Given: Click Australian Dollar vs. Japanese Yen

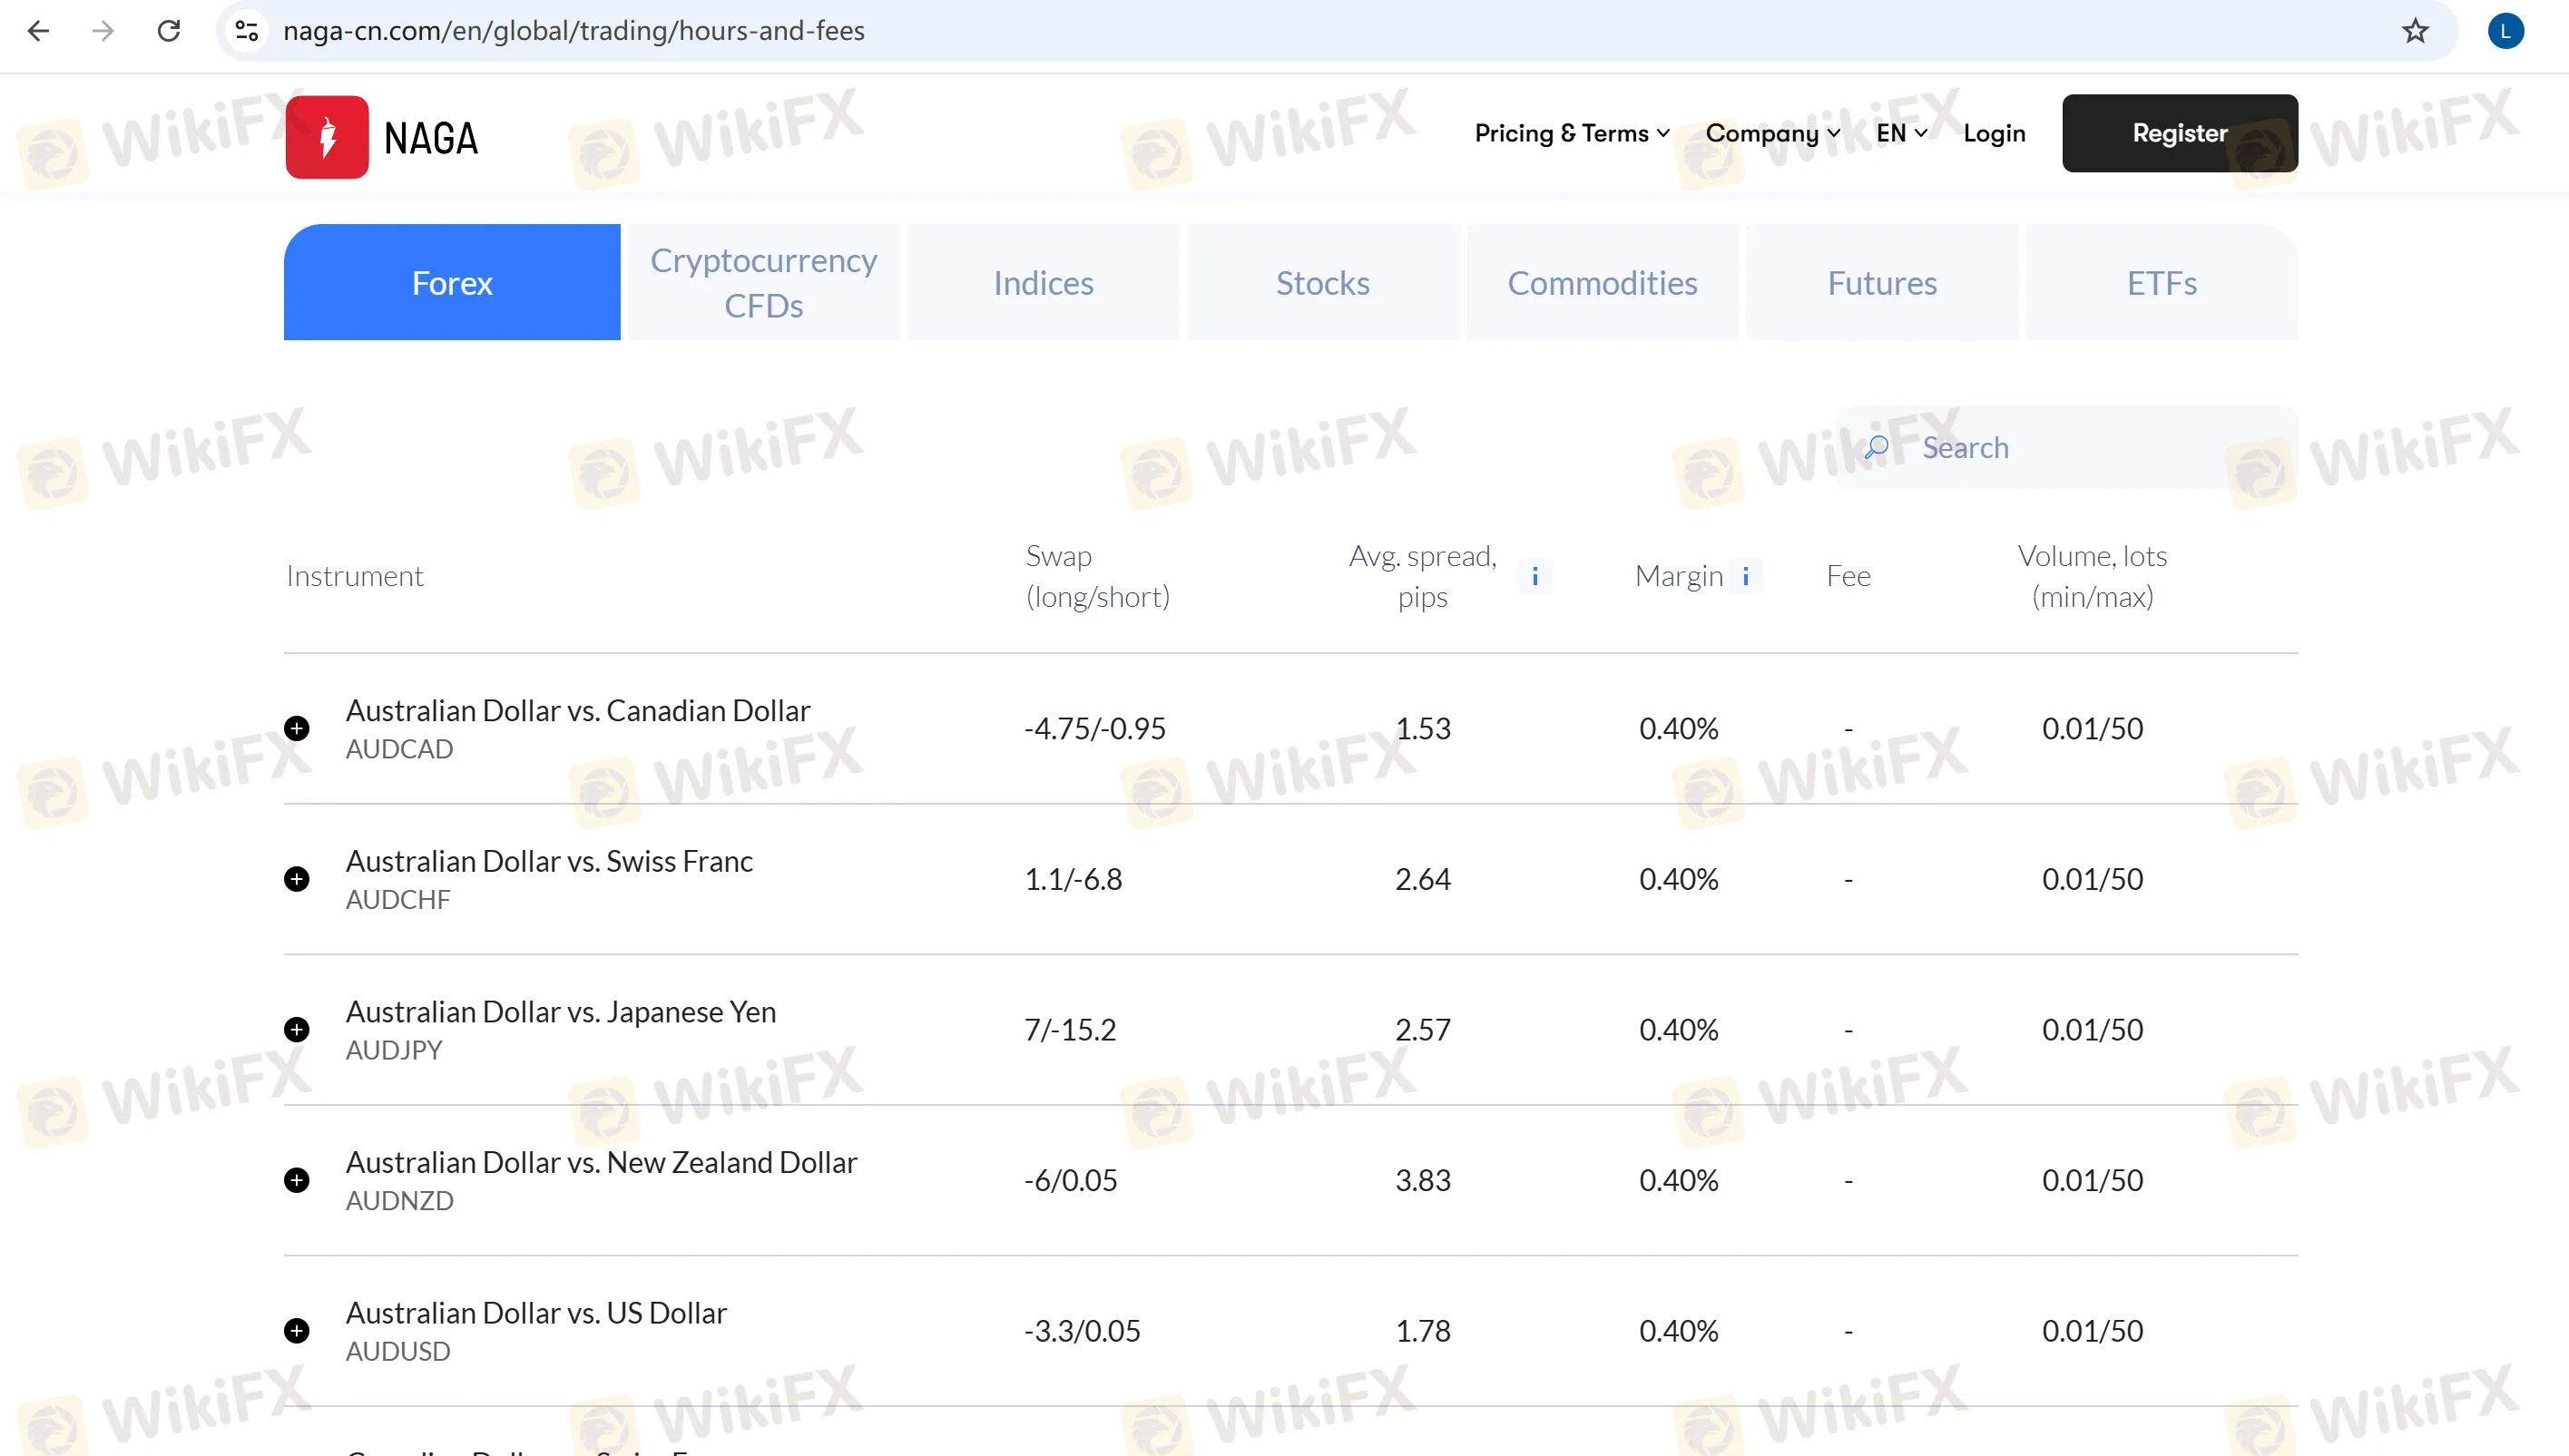Looking at the screenshot, I should [561, 1012].
